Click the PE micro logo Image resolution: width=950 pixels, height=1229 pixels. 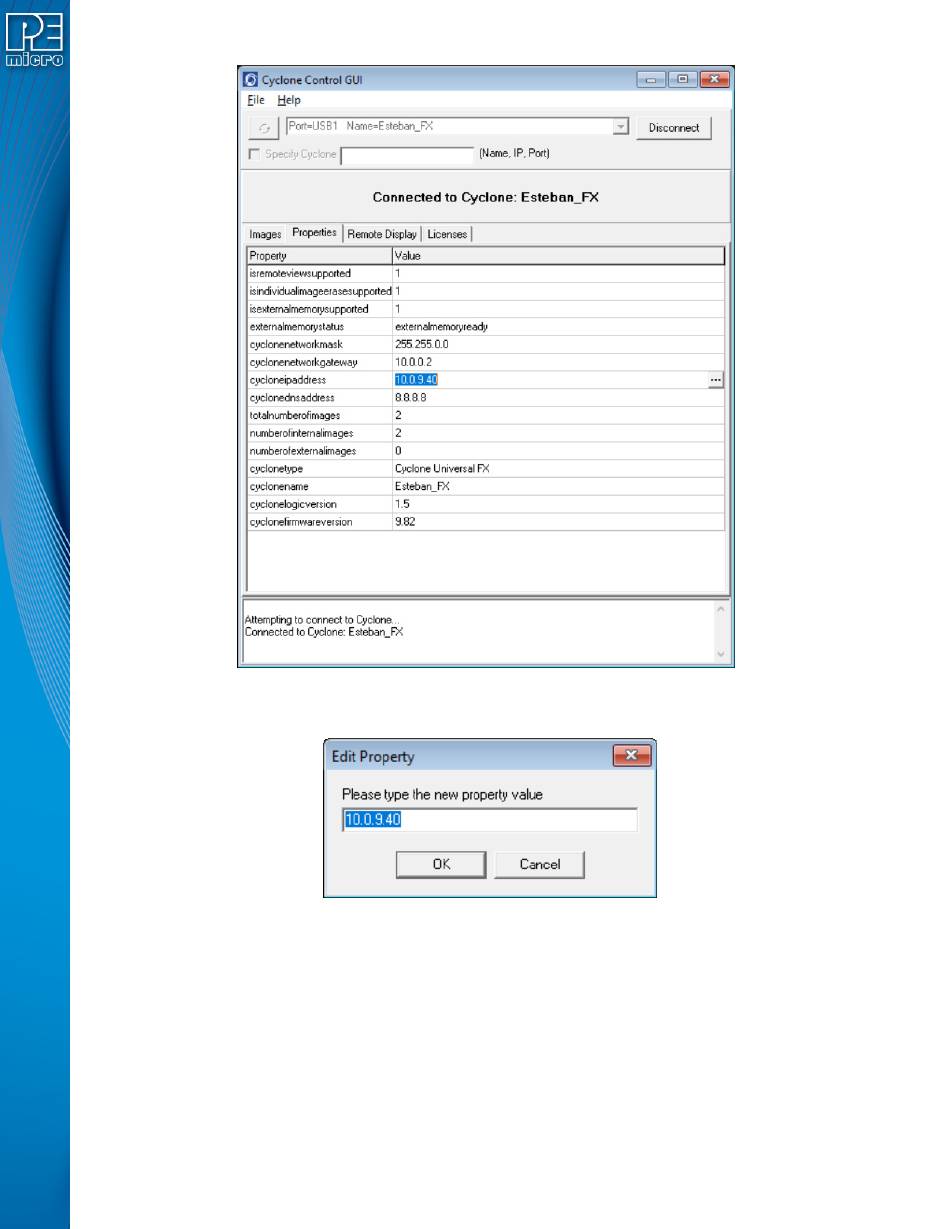[34, 40]
